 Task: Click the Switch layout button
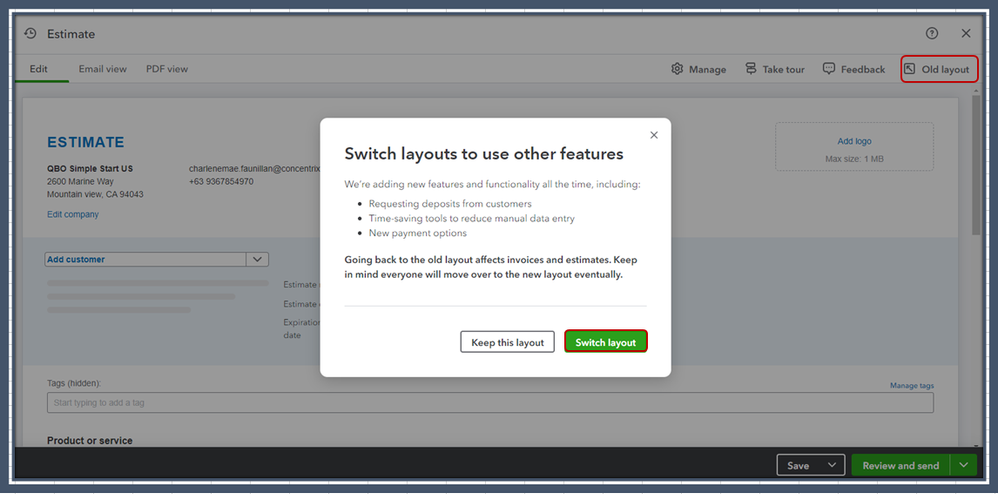[x=606, y=342]
